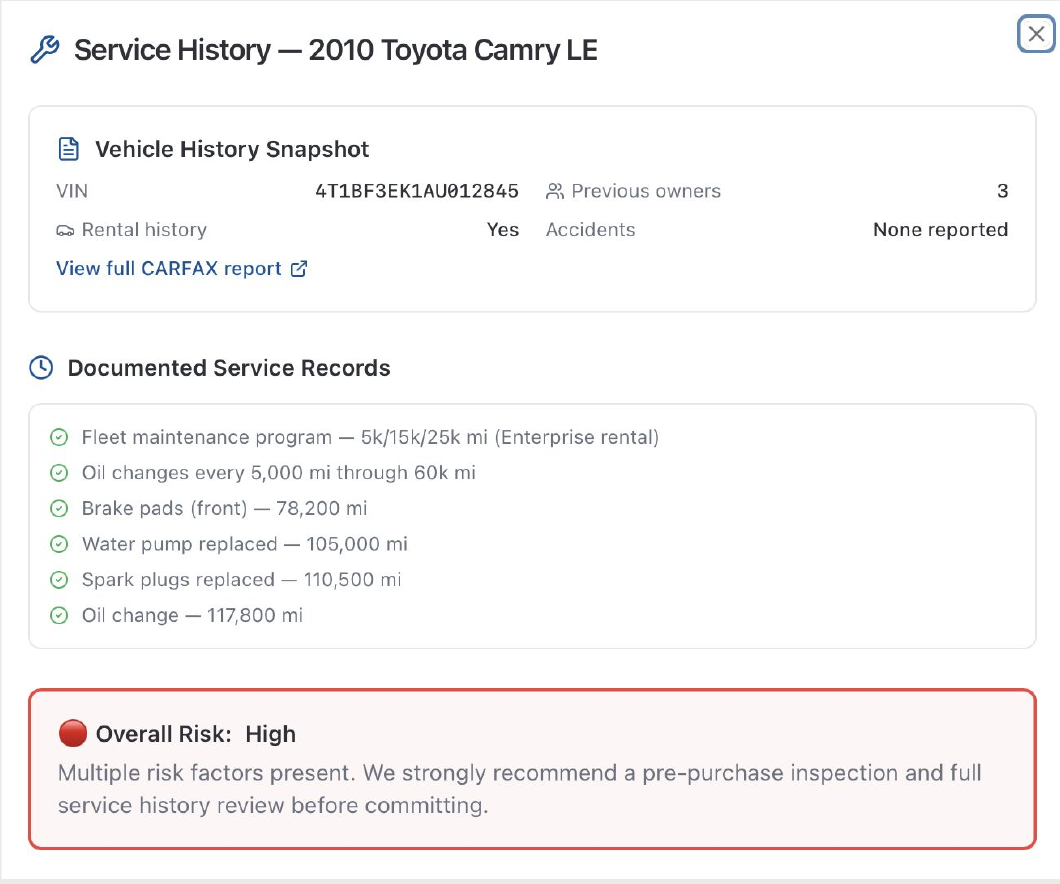This screenshot has width=1060, height=884.
Task: Click the check icon for Brake pads (front)
Action: [x=59, y=508]
